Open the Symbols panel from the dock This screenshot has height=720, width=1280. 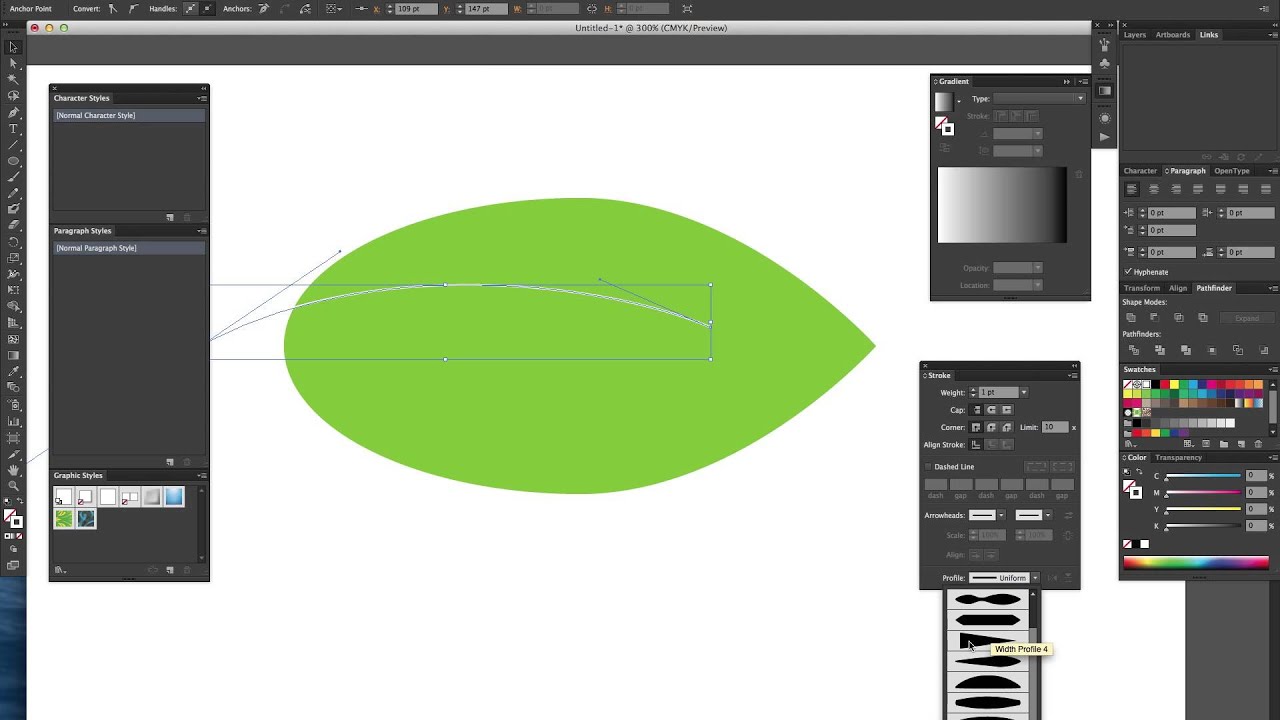[x=1104, y=63]
